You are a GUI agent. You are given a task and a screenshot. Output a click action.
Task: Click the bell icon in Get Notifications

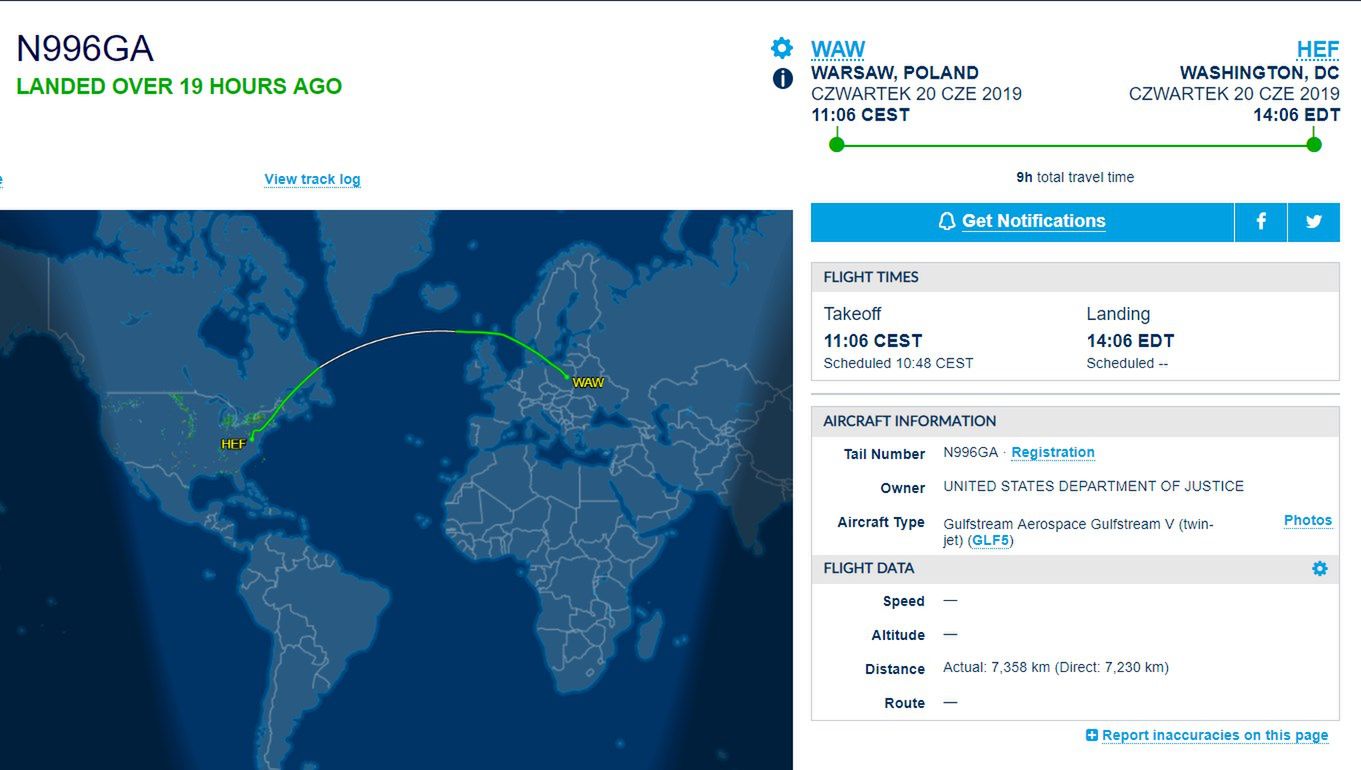pyautogui.click(x=947, y=221)
